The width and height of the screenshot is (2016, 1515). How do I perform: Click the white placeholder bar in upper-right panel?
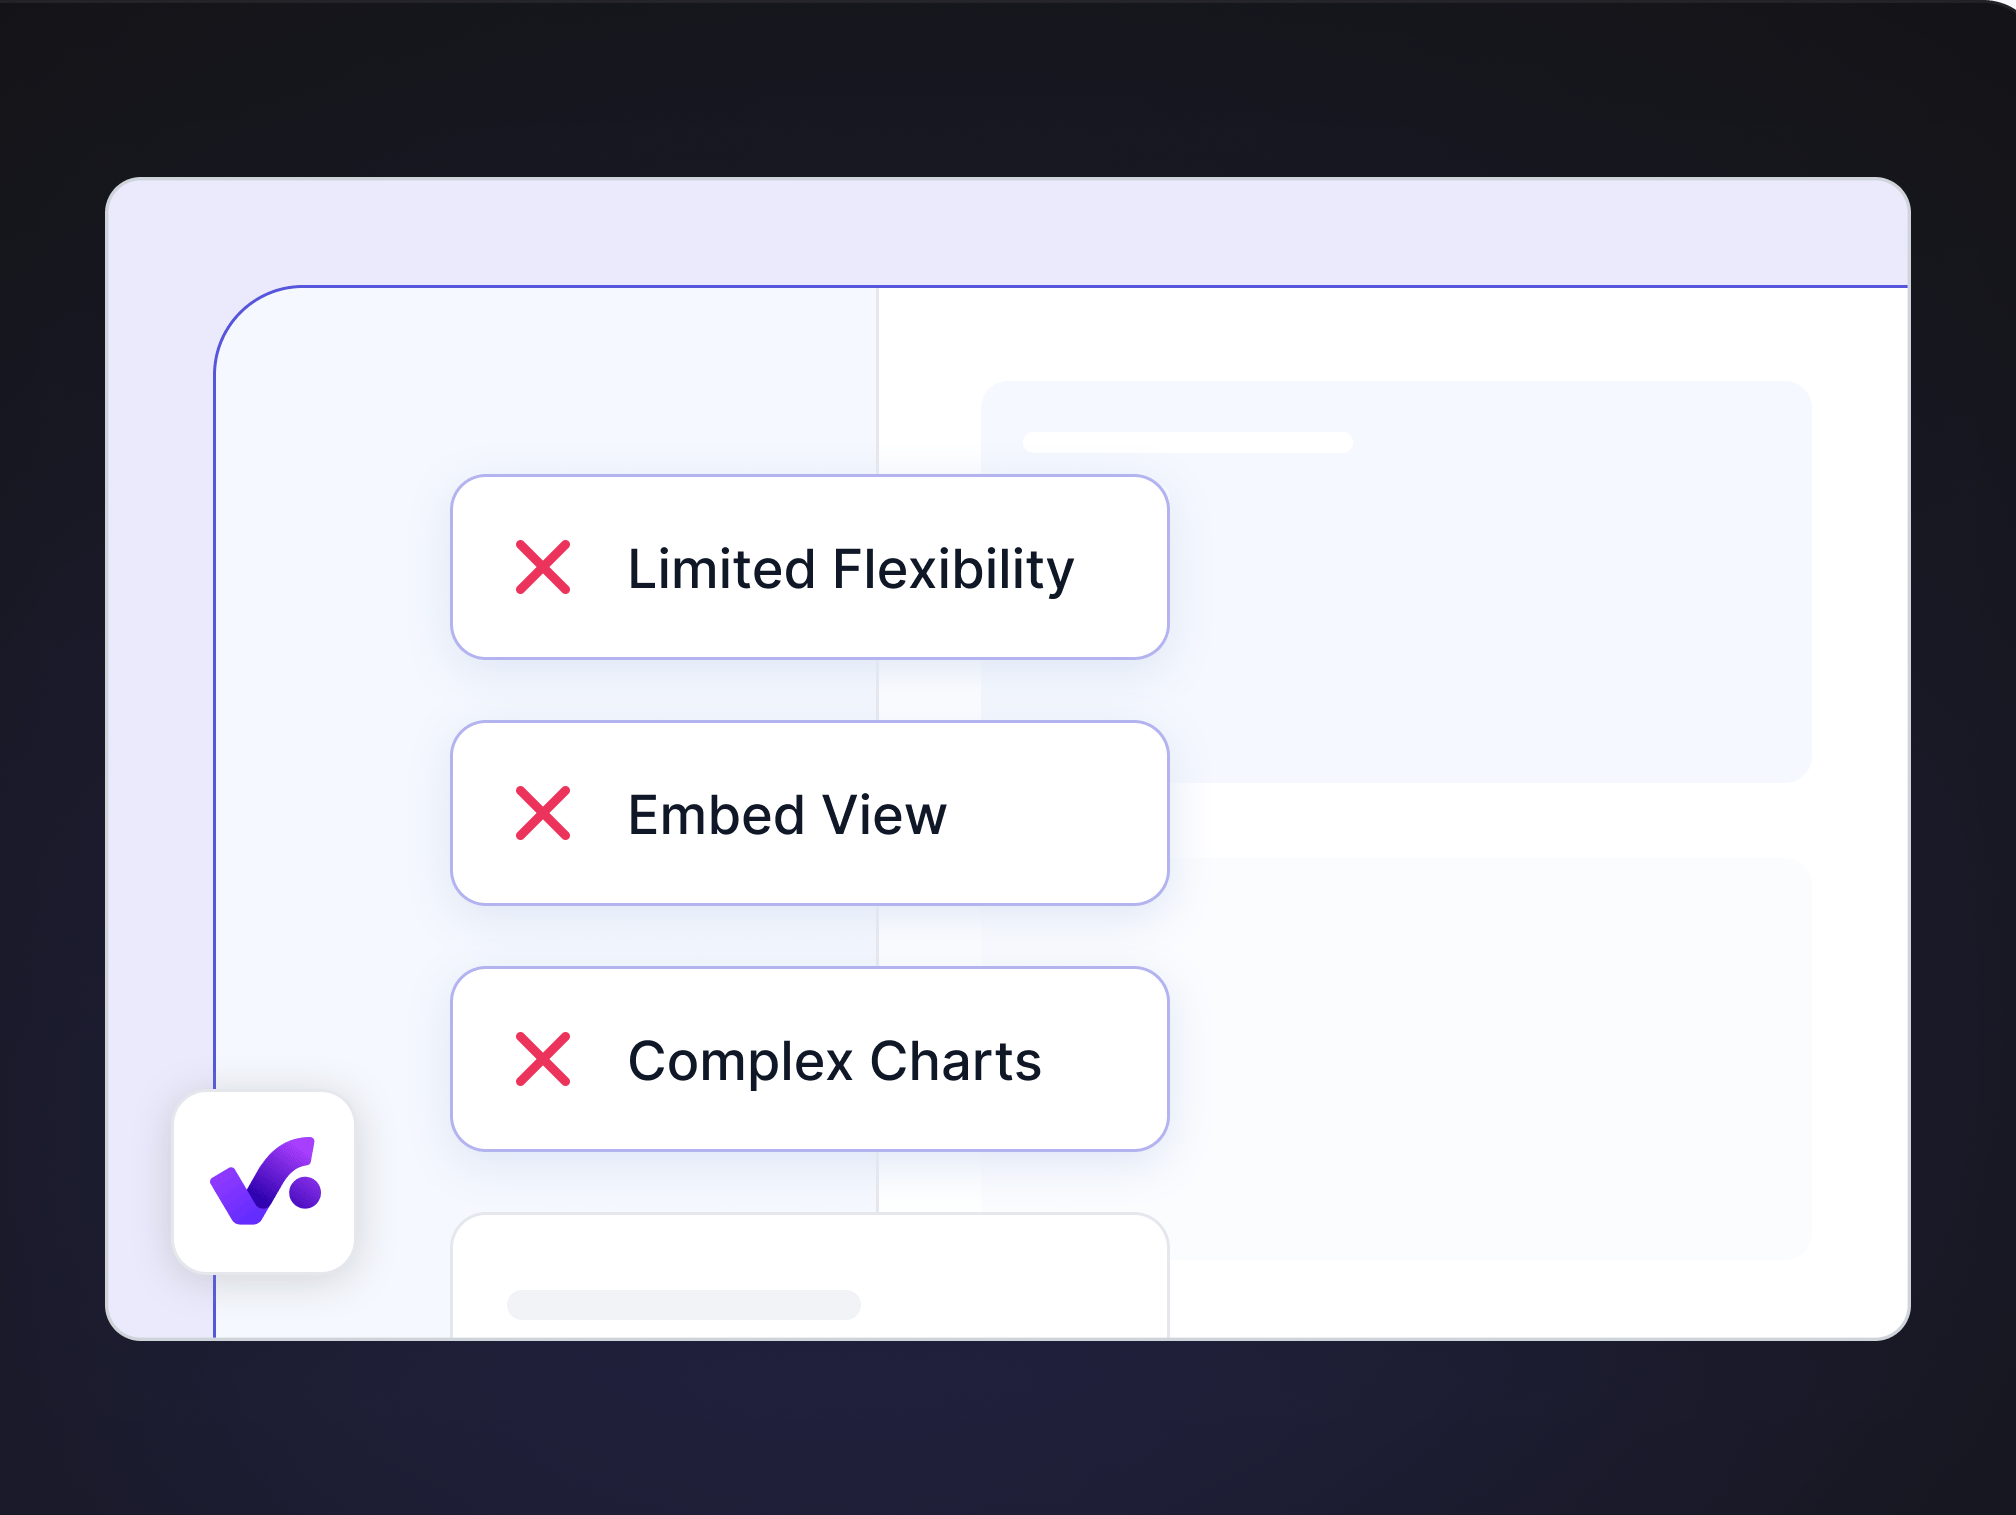pyautogui.click(x=1187, y=443)
